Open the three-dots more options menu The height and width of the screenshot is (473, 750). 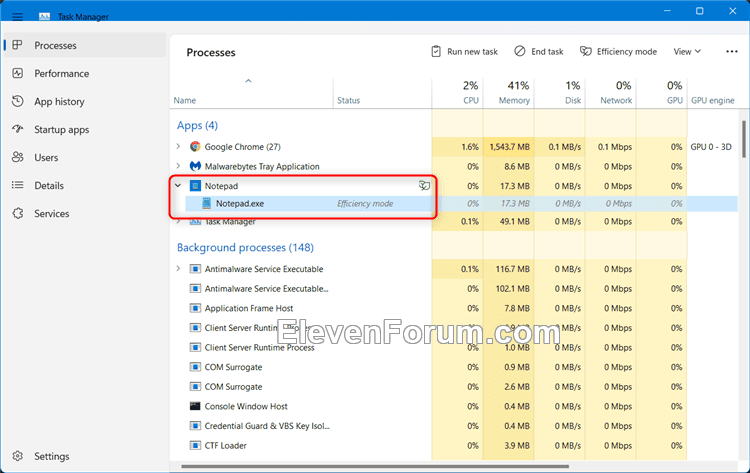click(732, 52)
